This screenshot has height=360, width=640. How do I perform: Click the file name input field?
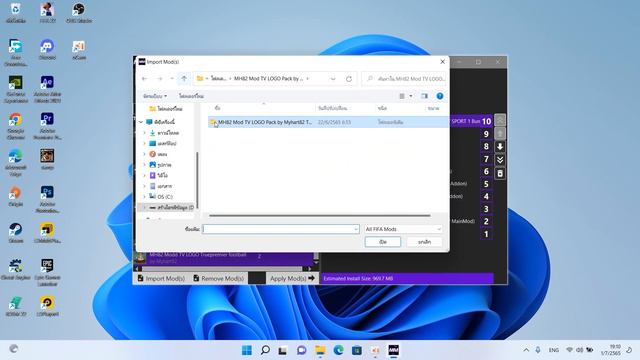pos(281,229)
